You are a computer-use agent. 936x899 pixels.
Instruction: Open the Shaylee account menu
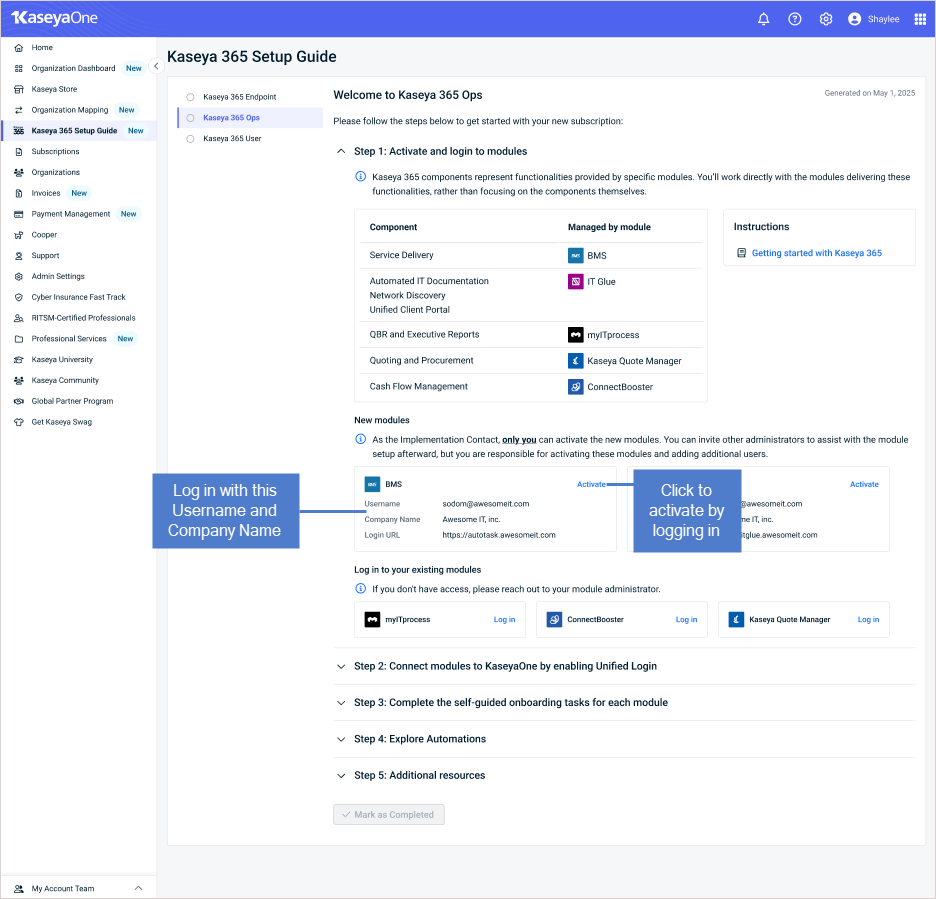coord(874,19)
